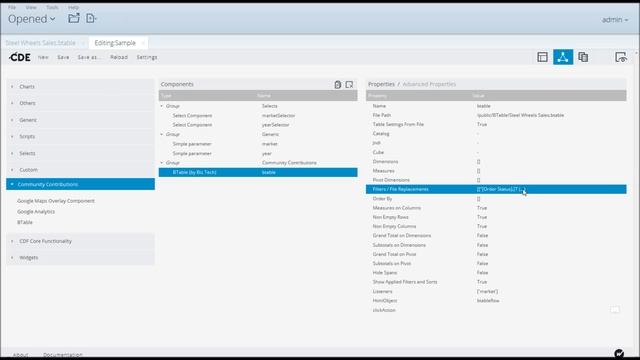The width and height of the screenshot is (640, 360).
Task: Click Save as... in CDE toolbar
Action: coord(88,58)
